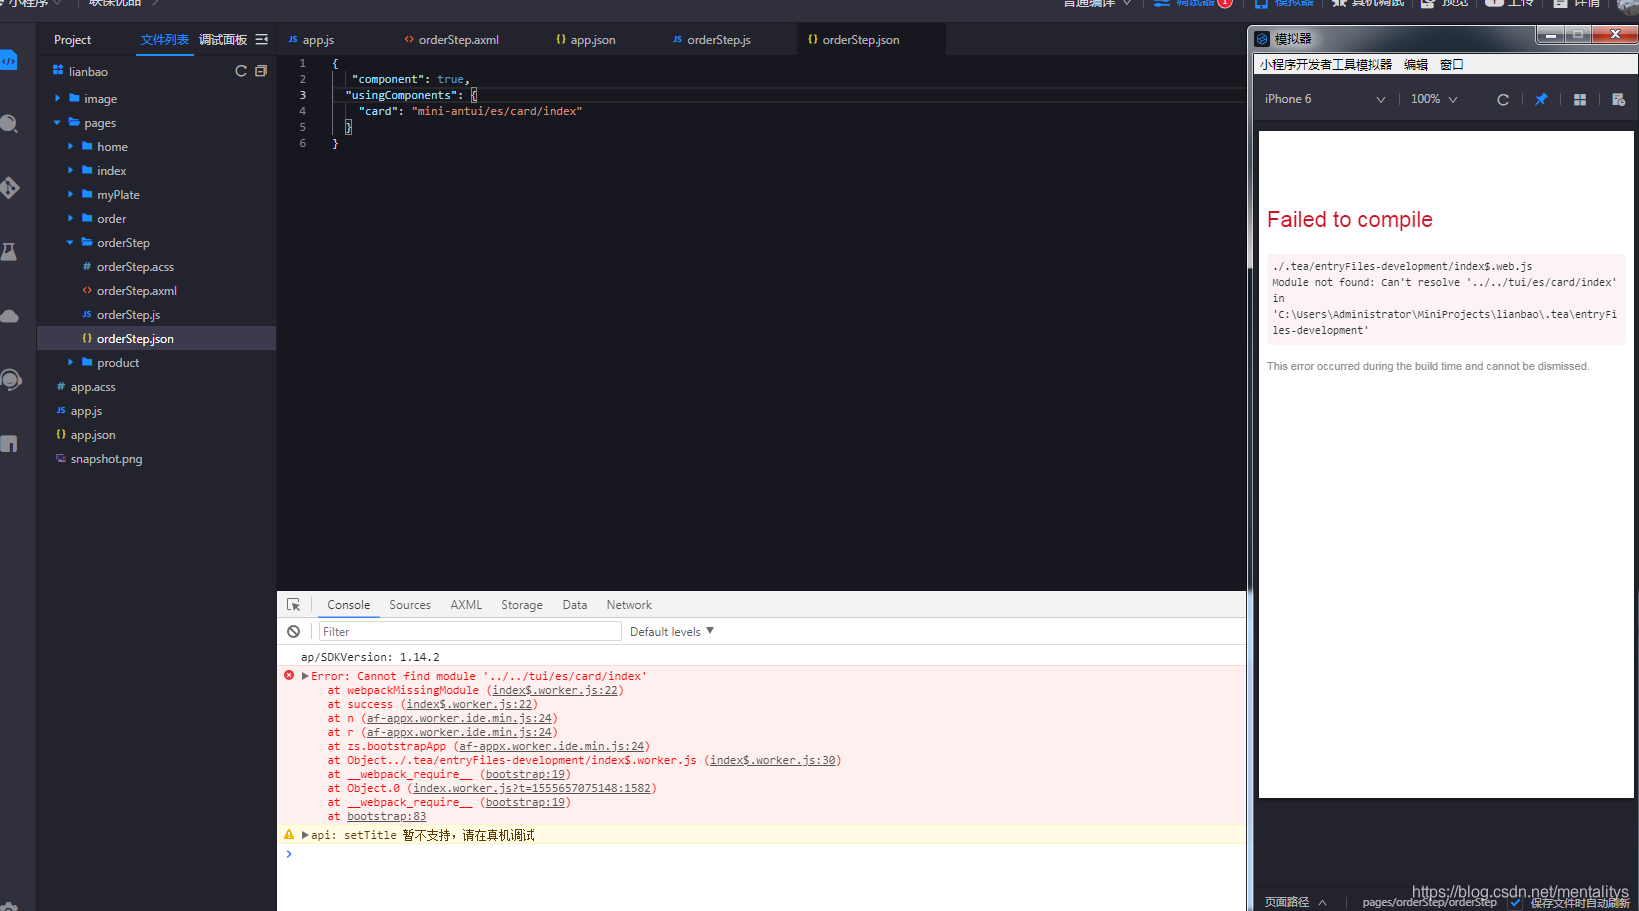The image size is (1639, 911).
Task: Open the code editor sidebar icon
Action: click(x=9, y=61)
